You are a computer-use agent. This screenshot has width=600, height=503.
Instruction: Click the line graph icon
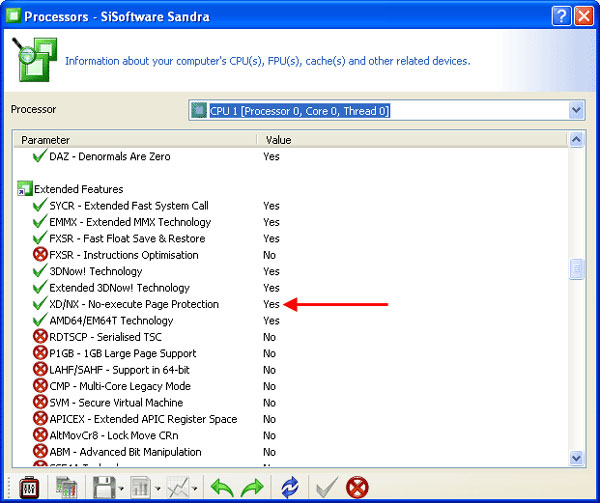178,487
